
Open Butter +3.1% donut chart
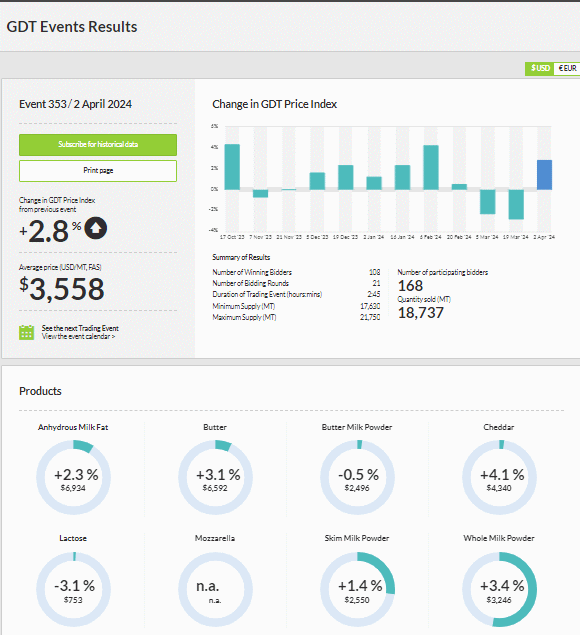pyautogui.click(x=215, y=477)
